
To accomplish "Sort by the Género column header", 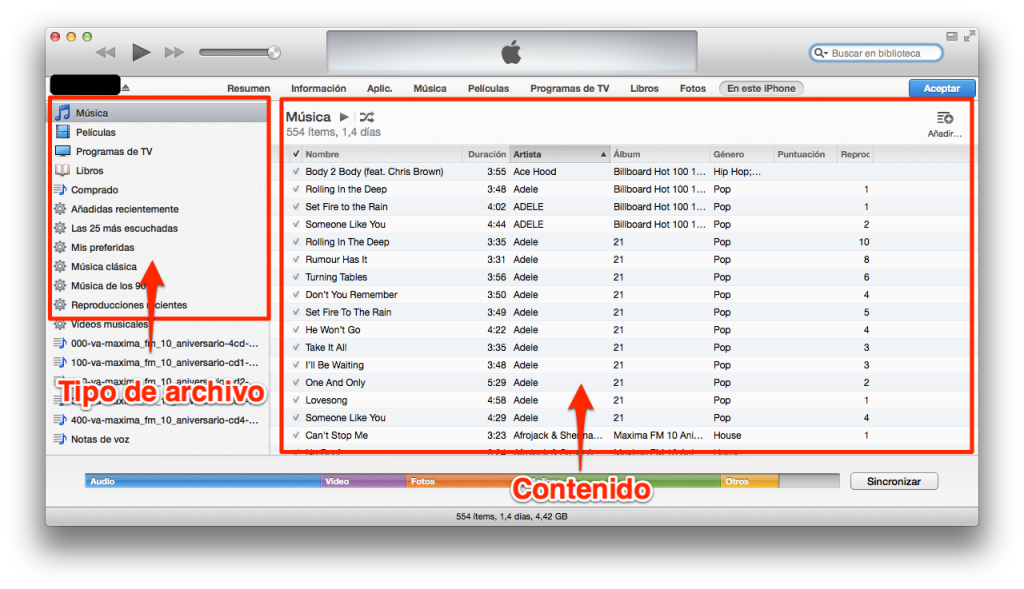I will [x=741, y=154].
